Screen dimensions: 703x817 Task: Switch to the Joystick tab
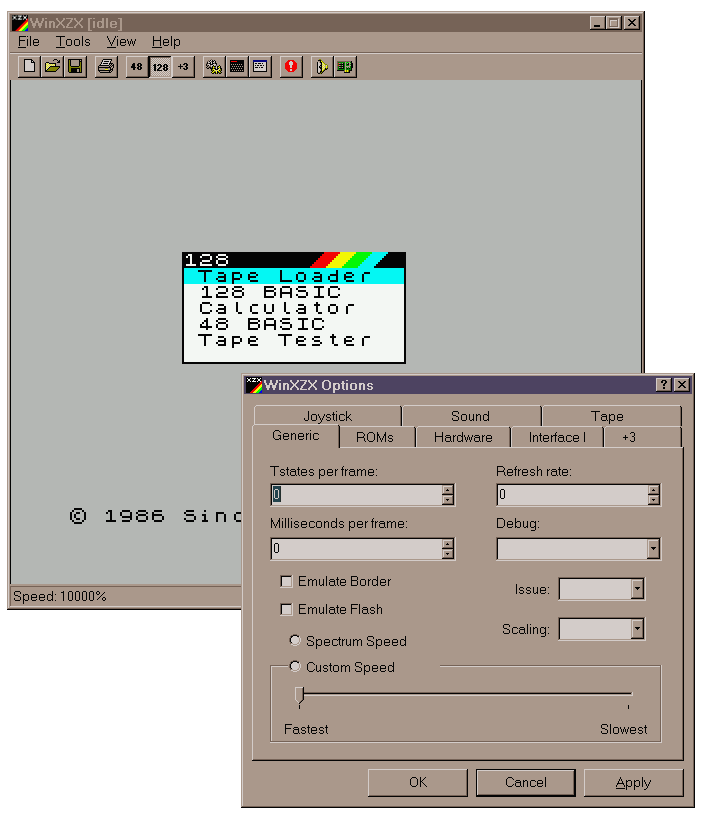pyautogui.click(x=328, y=416)
